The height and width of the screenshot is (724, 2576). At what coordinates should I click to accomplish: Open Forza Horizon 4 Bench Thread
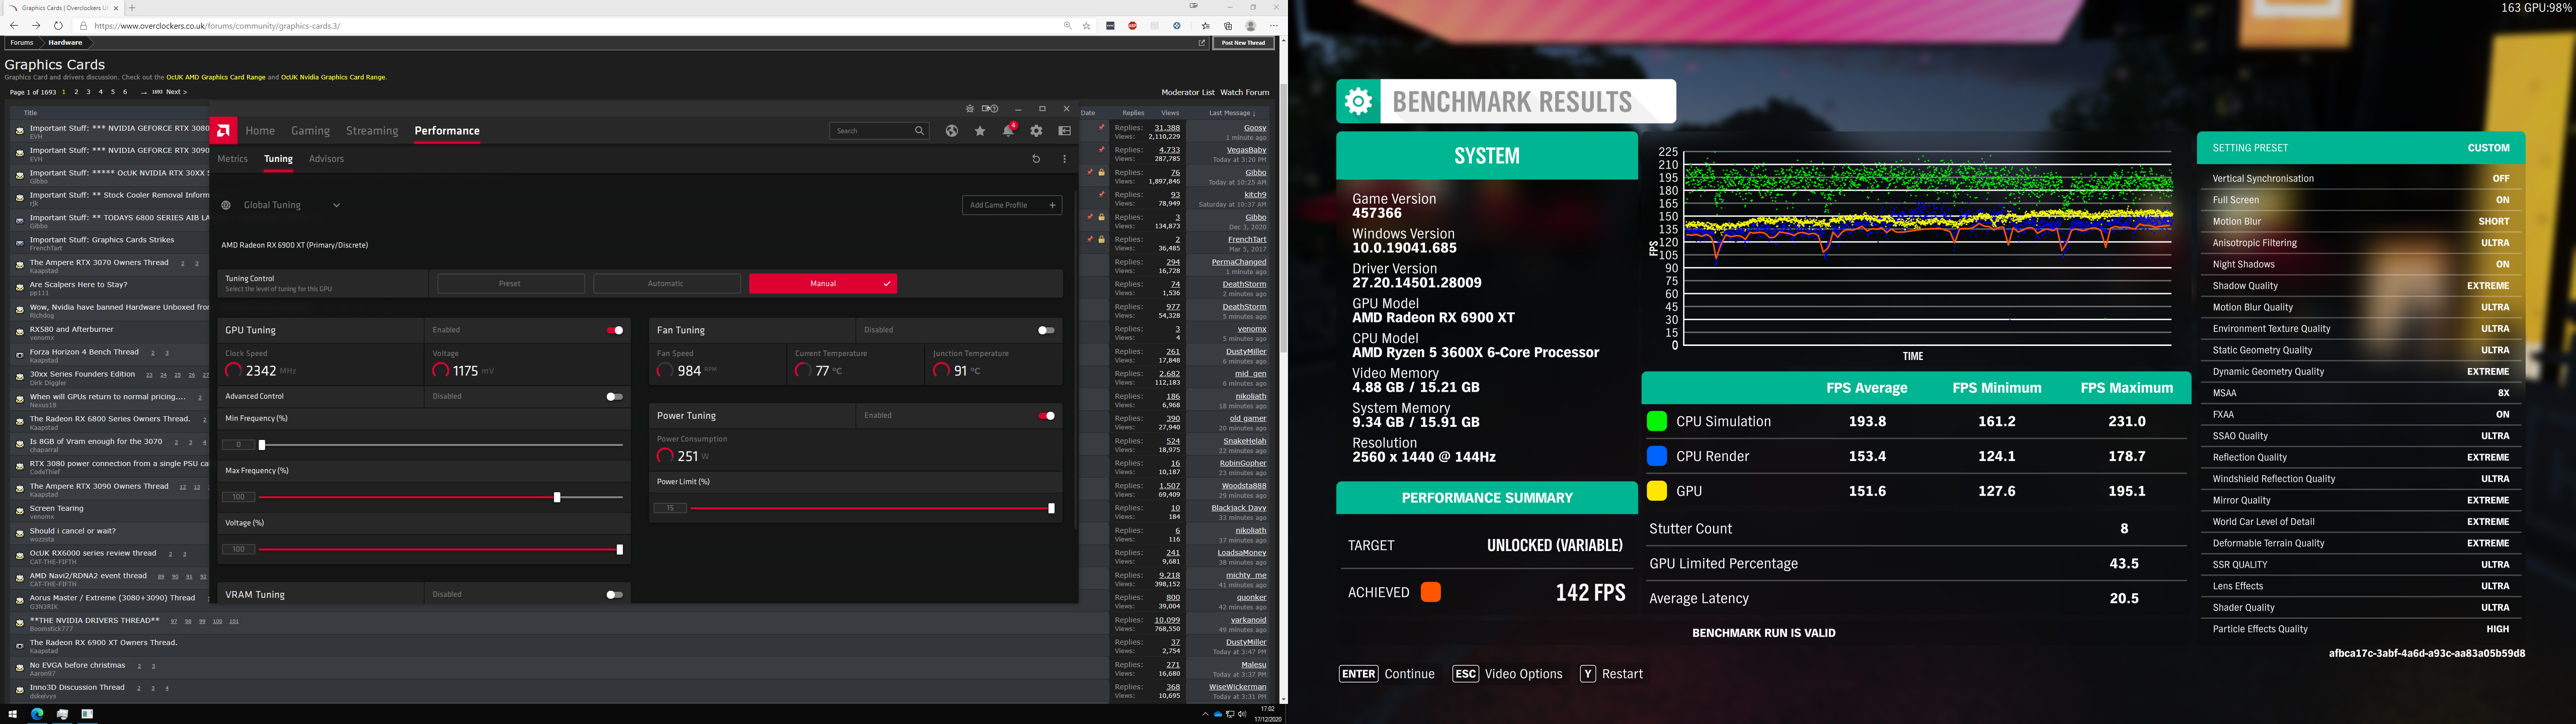[84, 352]
